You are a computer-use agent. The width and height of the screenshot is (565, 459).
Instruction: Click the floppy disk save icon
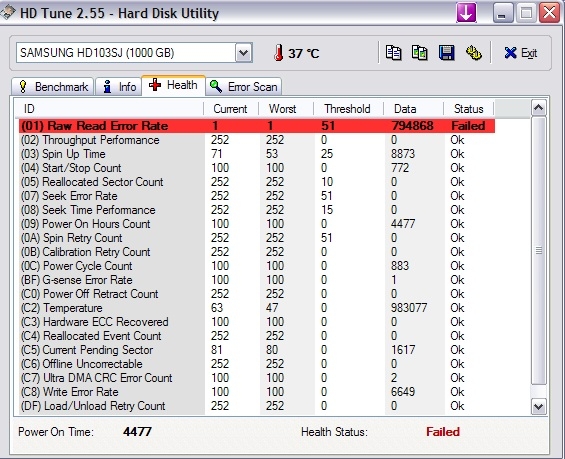pos(446,53)
